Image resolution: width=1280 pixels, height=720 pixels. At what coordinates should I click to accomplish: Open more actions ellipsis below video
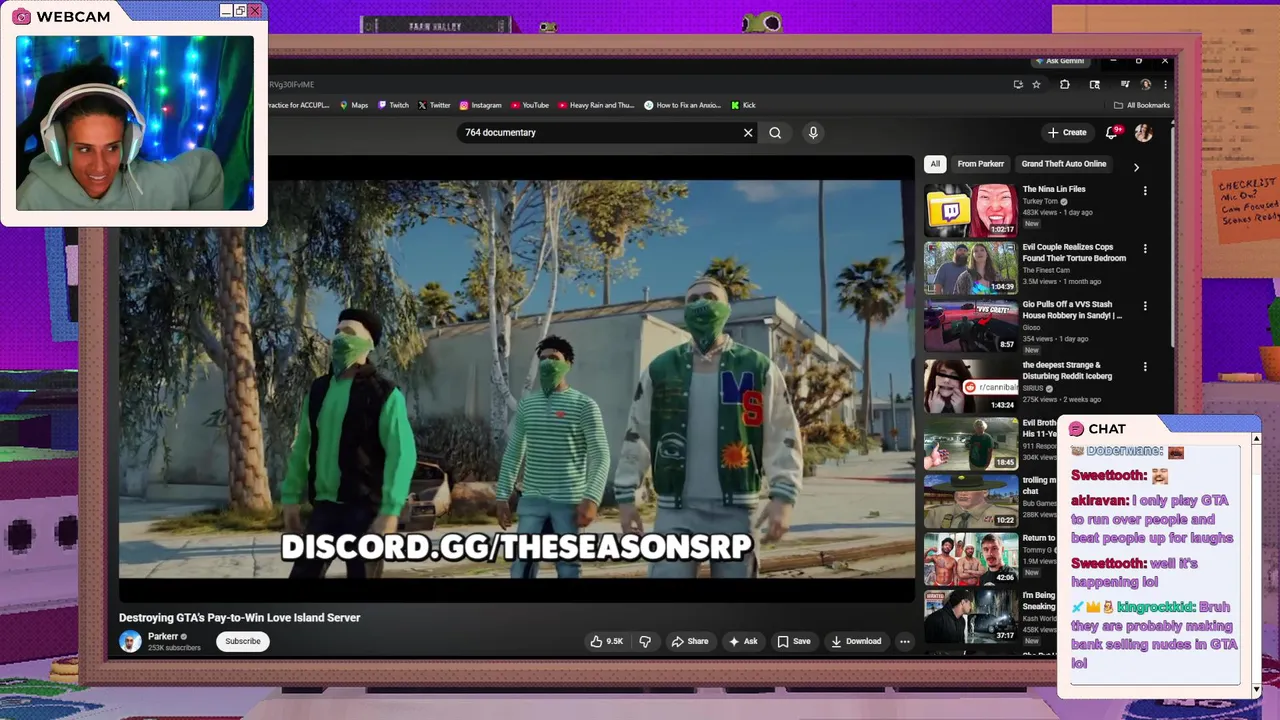904,642
